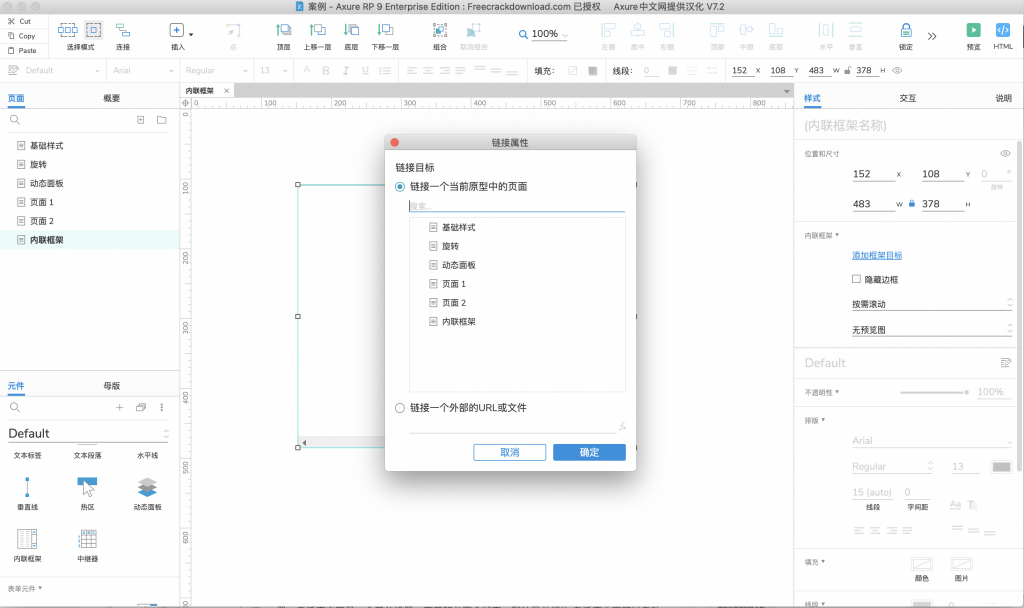1024x608 pixels.
Task: Open the zoom 100% dropdown
Action: (x=544, y=34)
